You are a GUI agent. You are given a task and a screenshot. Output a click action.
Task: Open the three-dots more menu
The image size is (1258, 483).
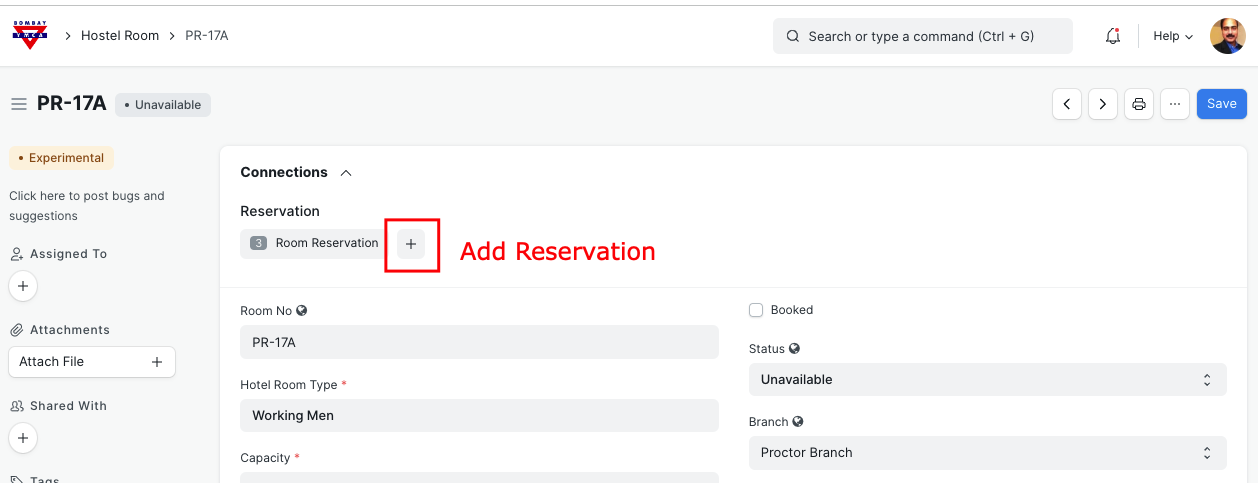point(1175,104)
